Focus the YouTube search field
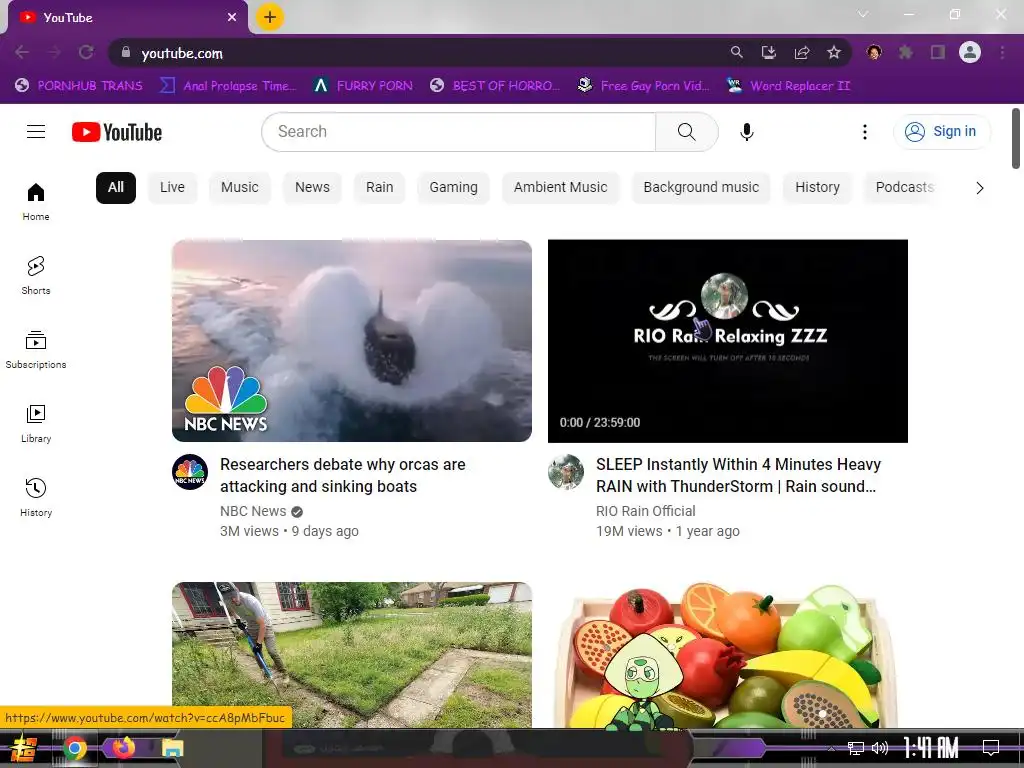This screenshot has height=768, width=1024. (x=458, y=132)
